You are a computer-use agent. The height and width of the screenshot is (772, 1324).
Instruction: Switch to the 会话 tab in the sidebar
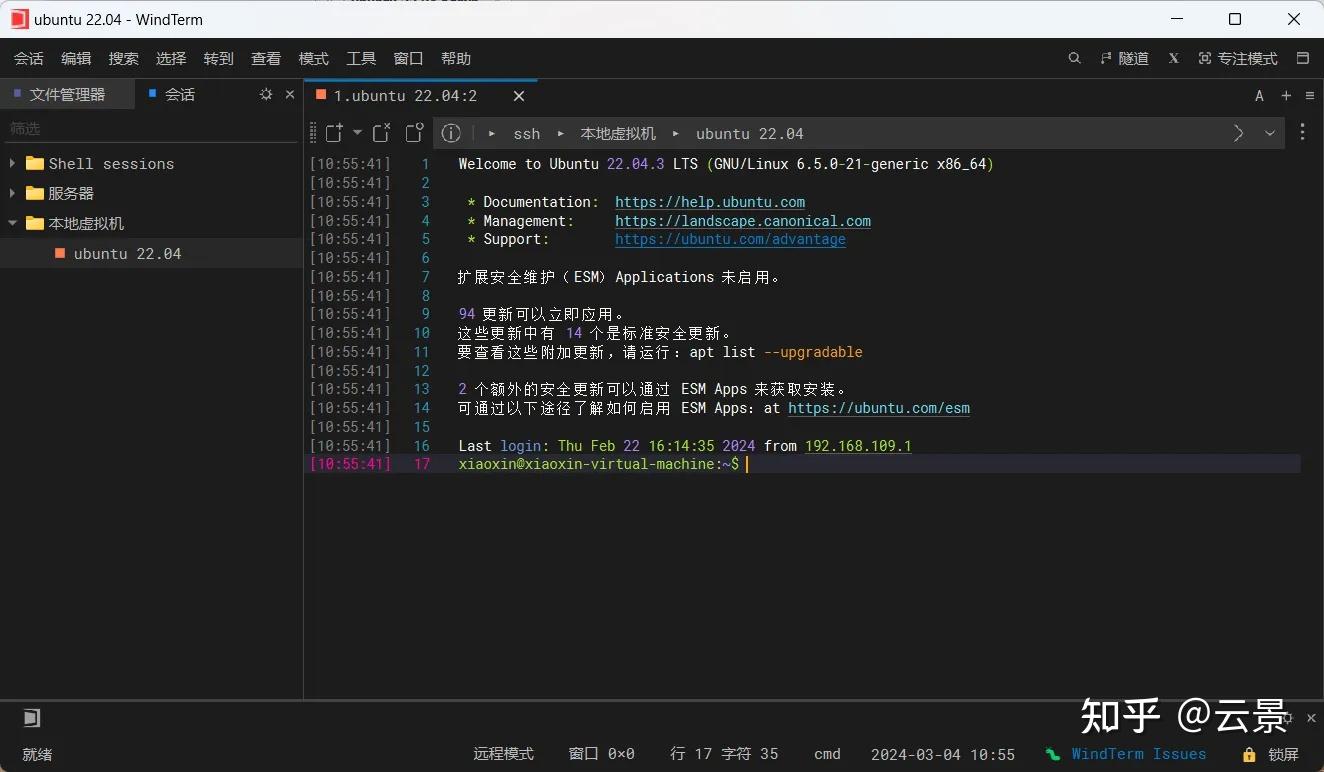(x=180, y=93)
